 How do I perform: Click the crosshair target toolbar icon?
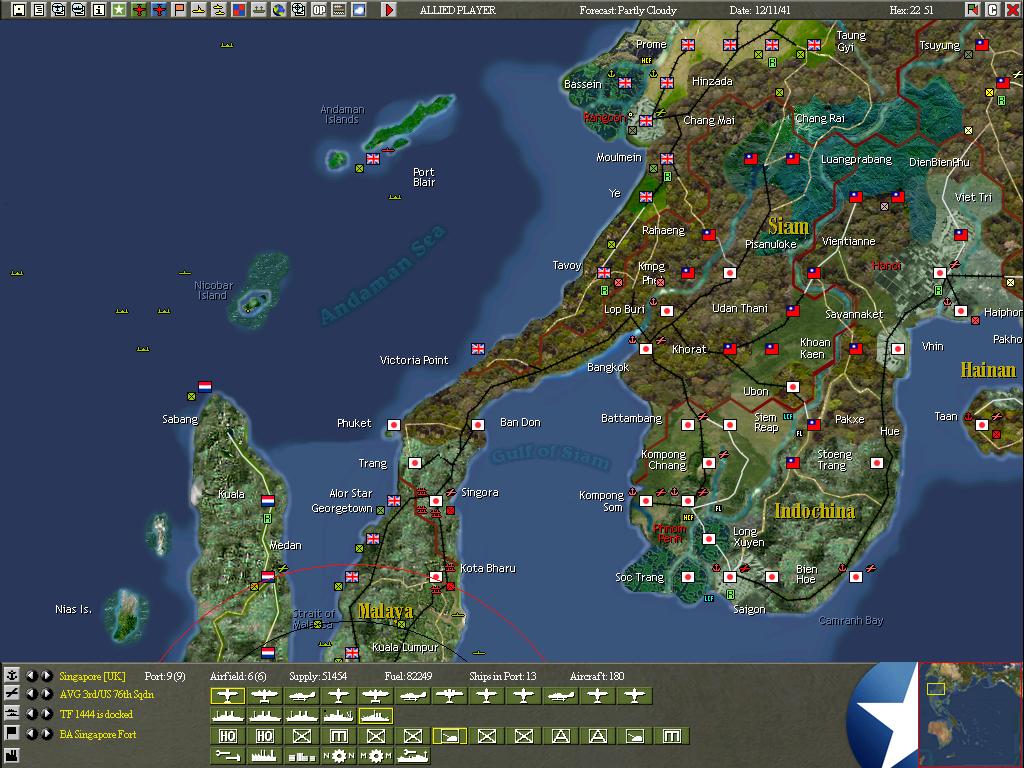298,10
